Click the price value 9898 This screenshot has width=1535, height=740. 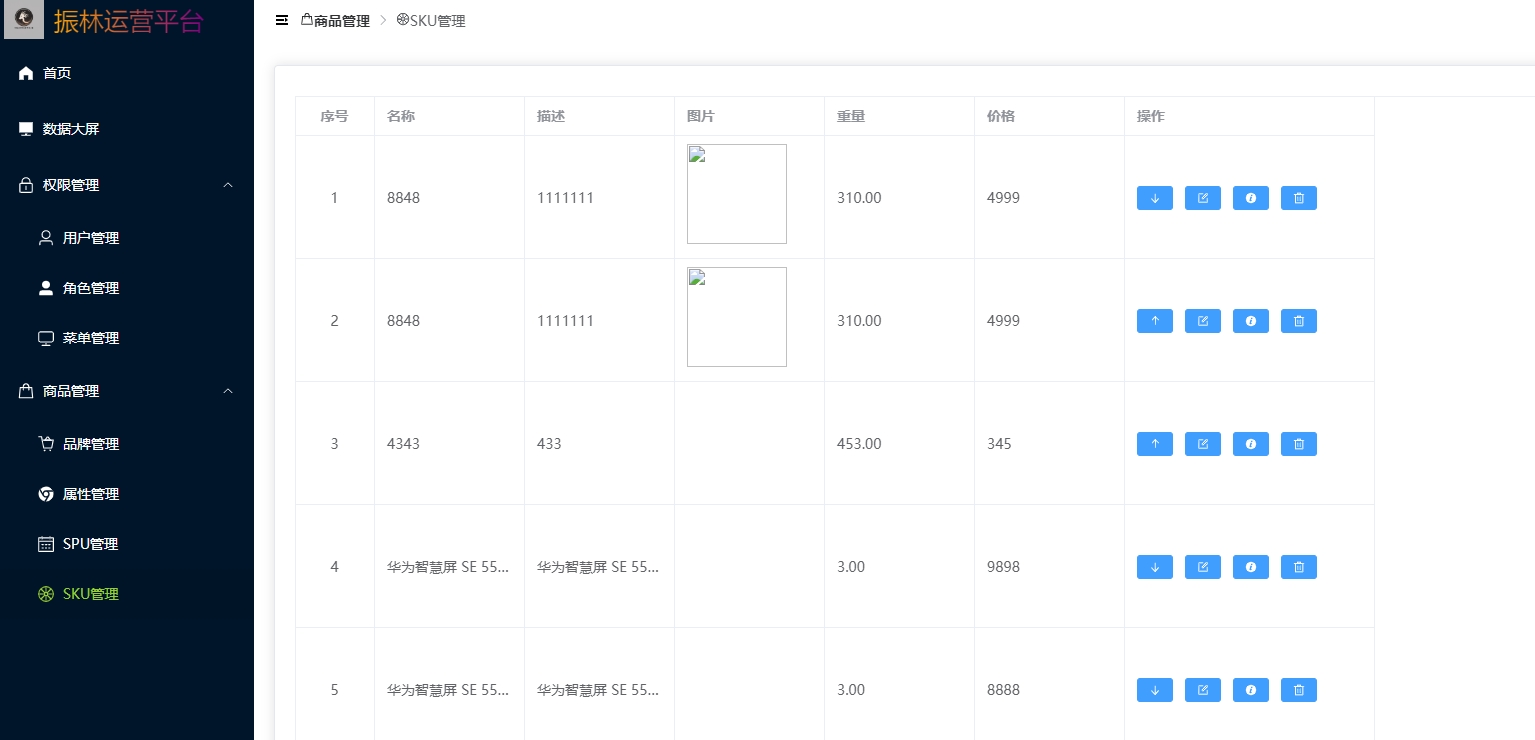(x=1003, y=567)
